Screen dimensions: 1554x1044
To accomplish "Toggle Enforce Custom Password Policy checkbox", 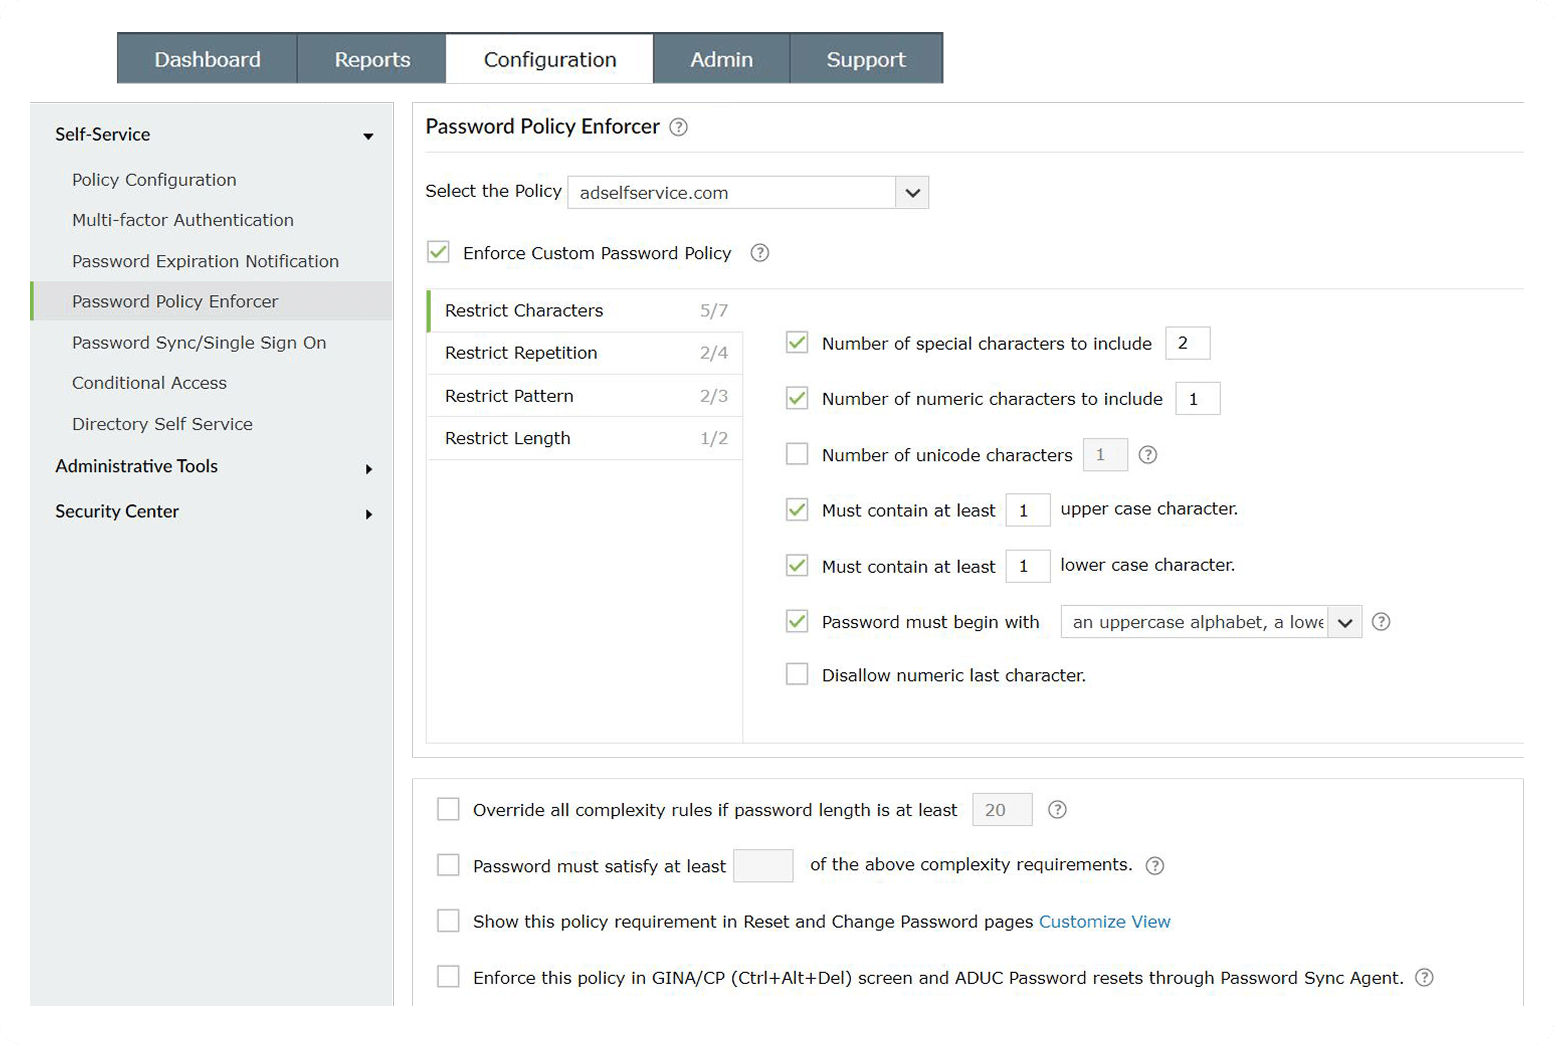I will [438, 252].
